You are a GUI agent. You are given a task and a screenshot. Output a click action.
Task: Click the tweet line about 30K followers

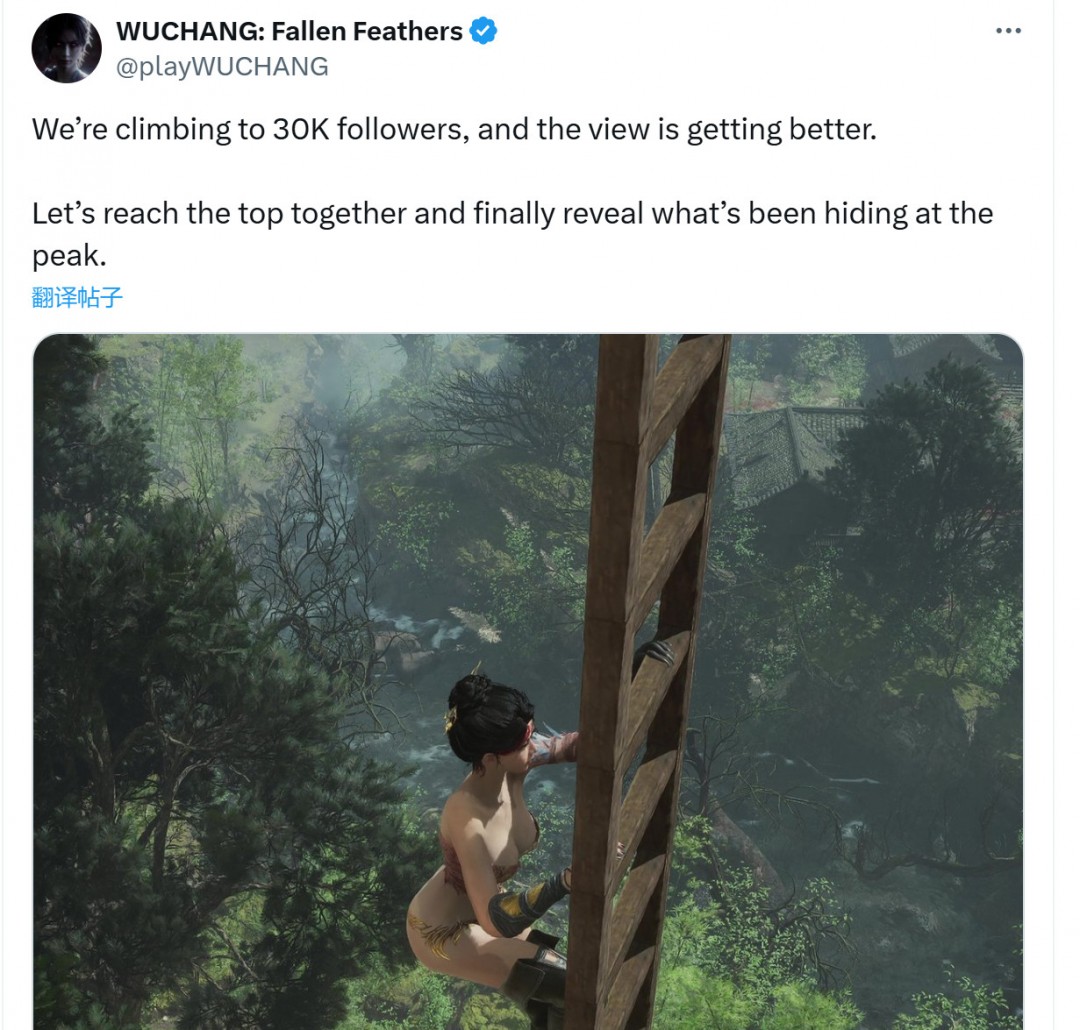click(x=455, y=130)
